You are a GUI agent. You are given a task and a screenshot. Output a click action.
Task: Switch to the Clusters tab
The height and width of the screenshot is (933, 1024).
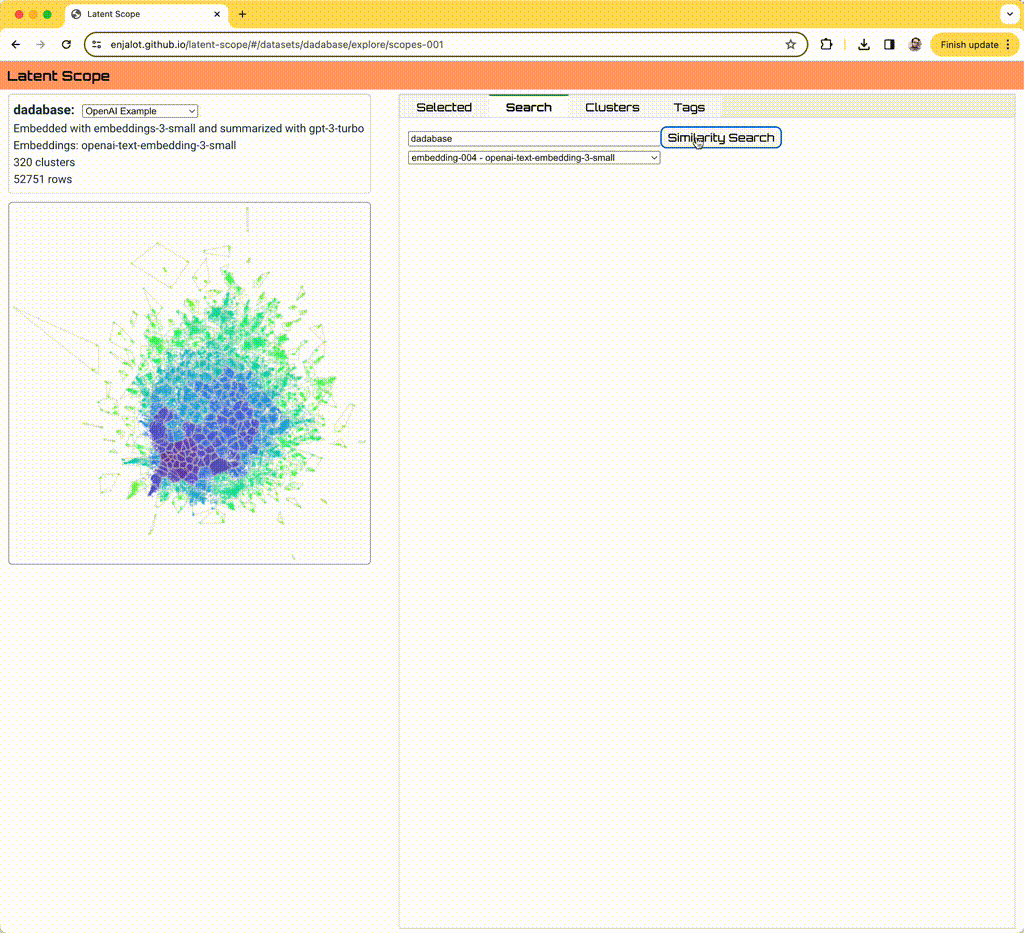(x=612, y=107)
